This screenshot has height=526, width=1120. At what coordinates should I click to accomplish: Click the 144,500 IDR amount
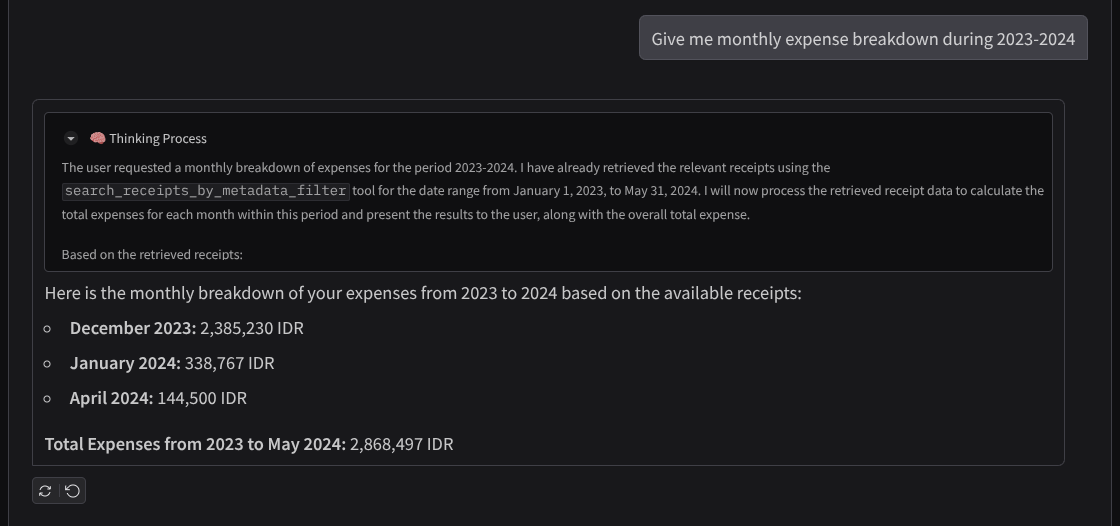[x=202, y=398]
